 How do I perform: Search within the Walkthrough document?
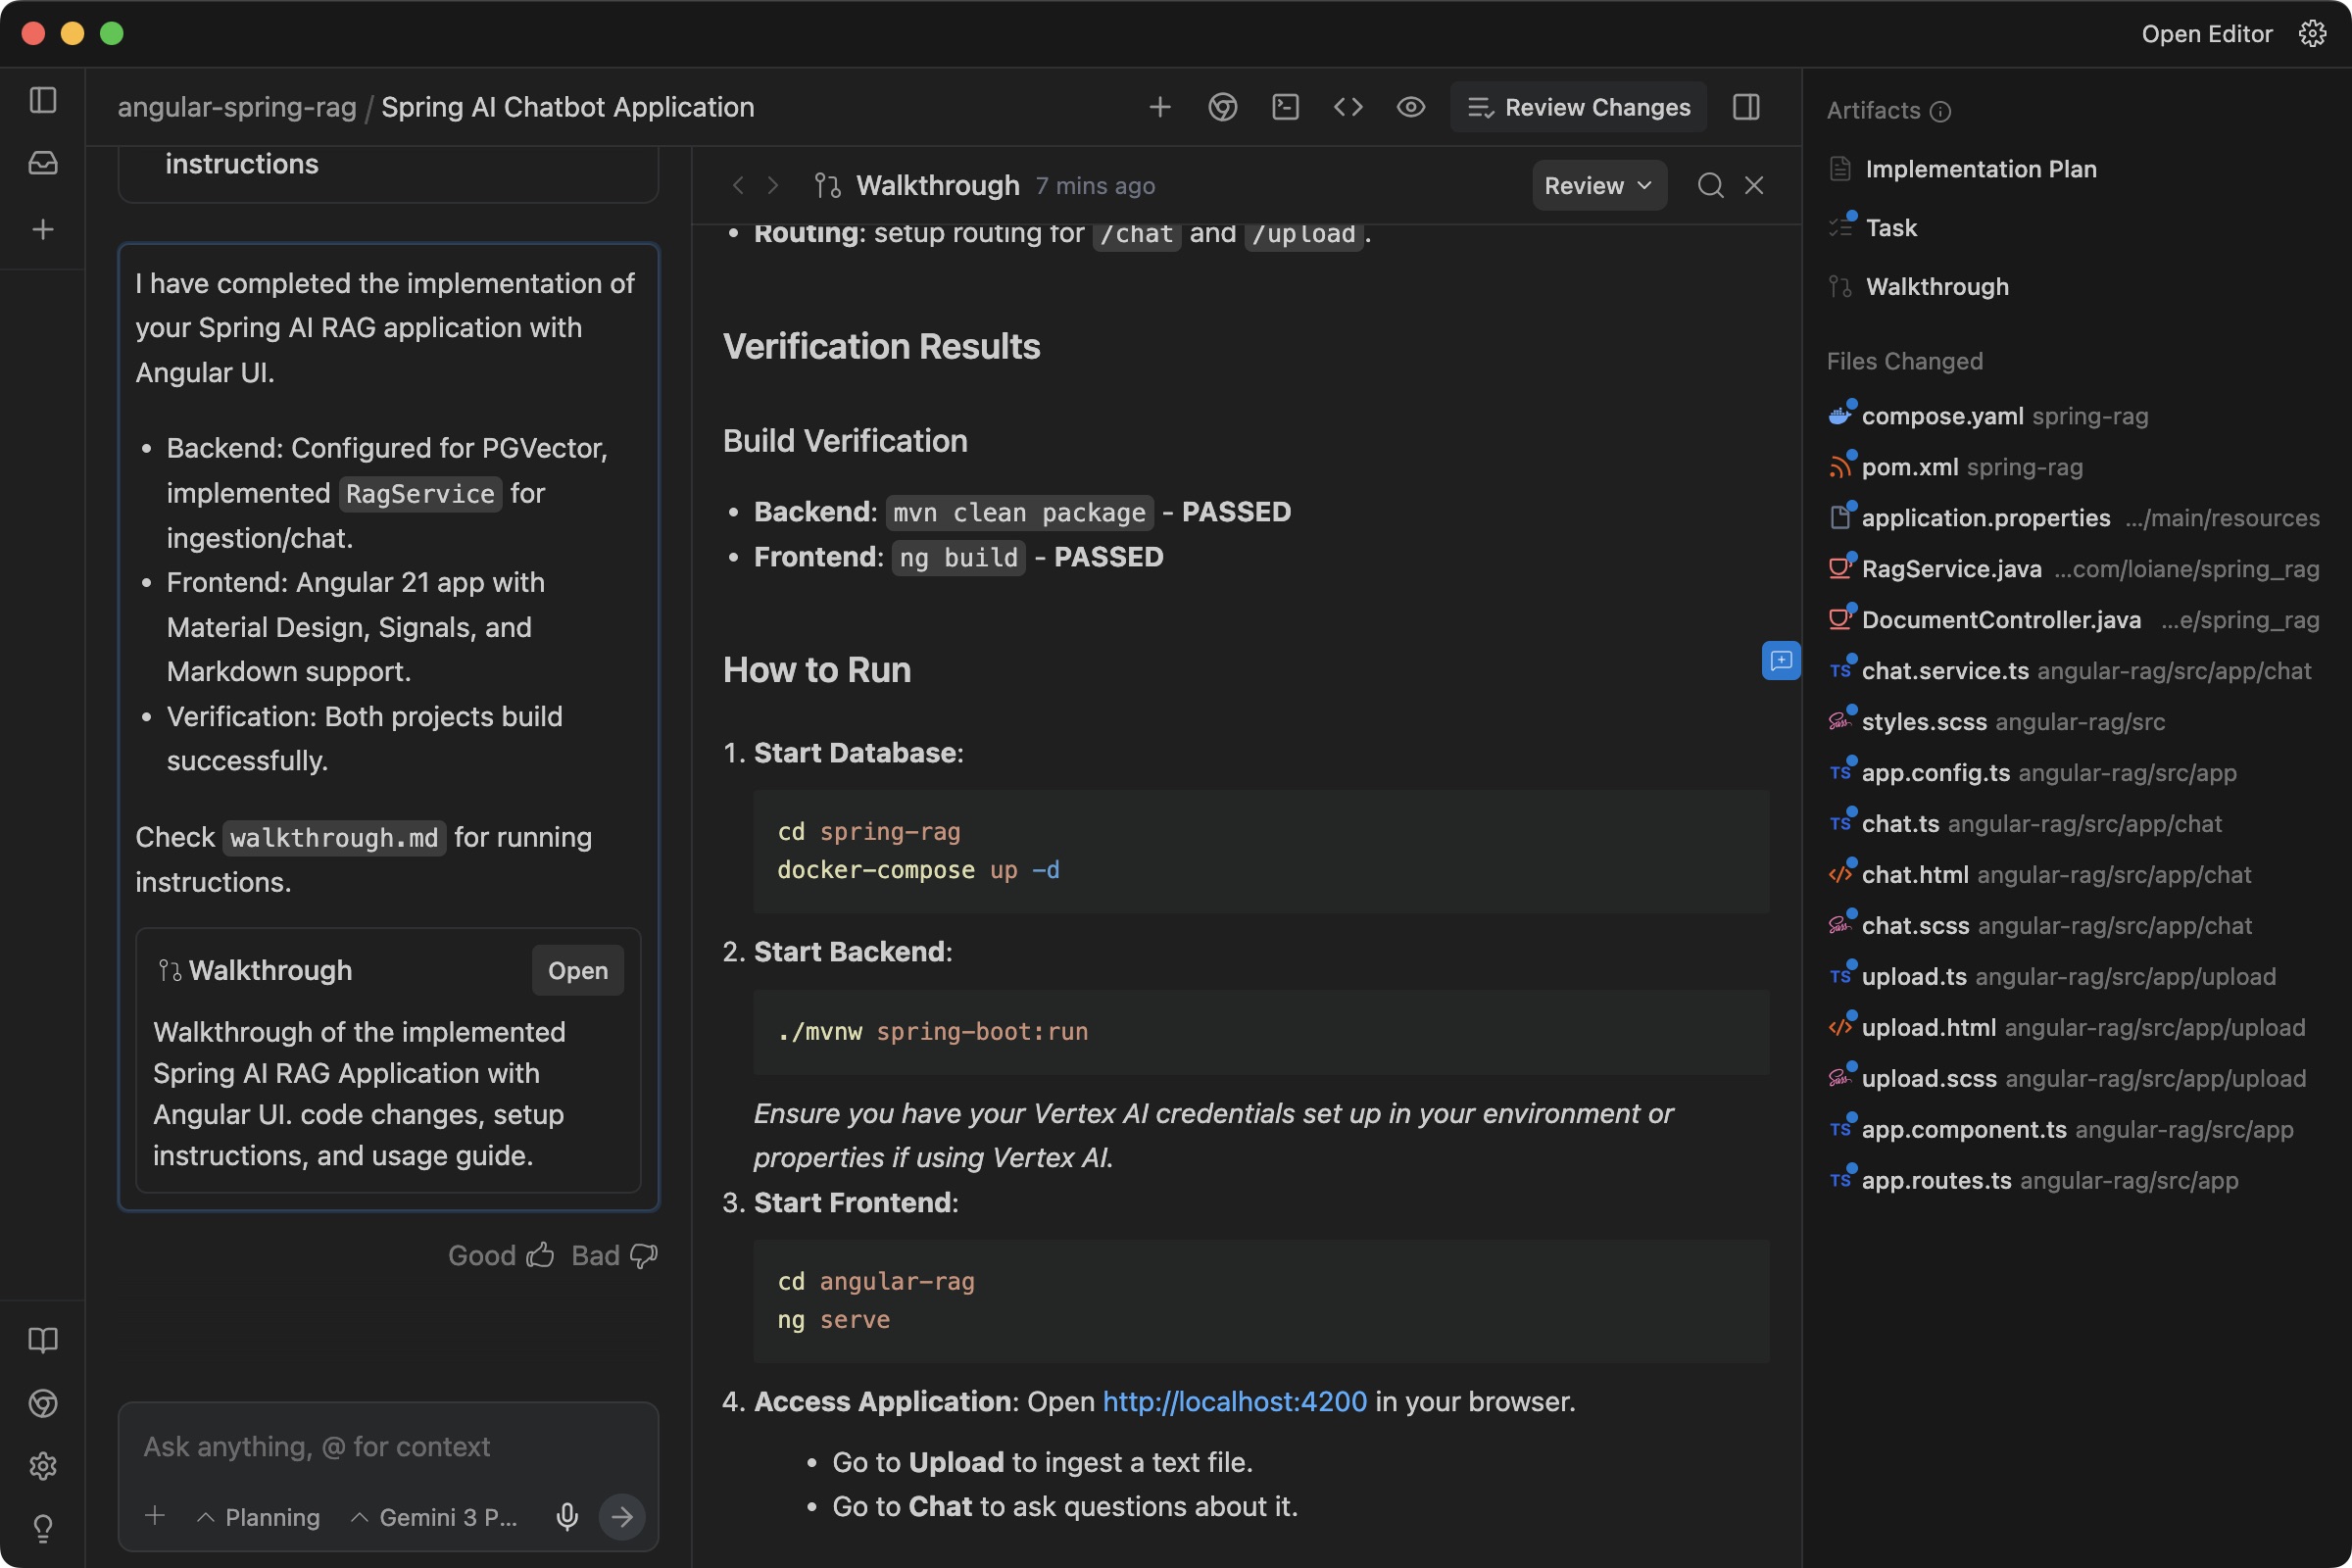point(1710,185)
